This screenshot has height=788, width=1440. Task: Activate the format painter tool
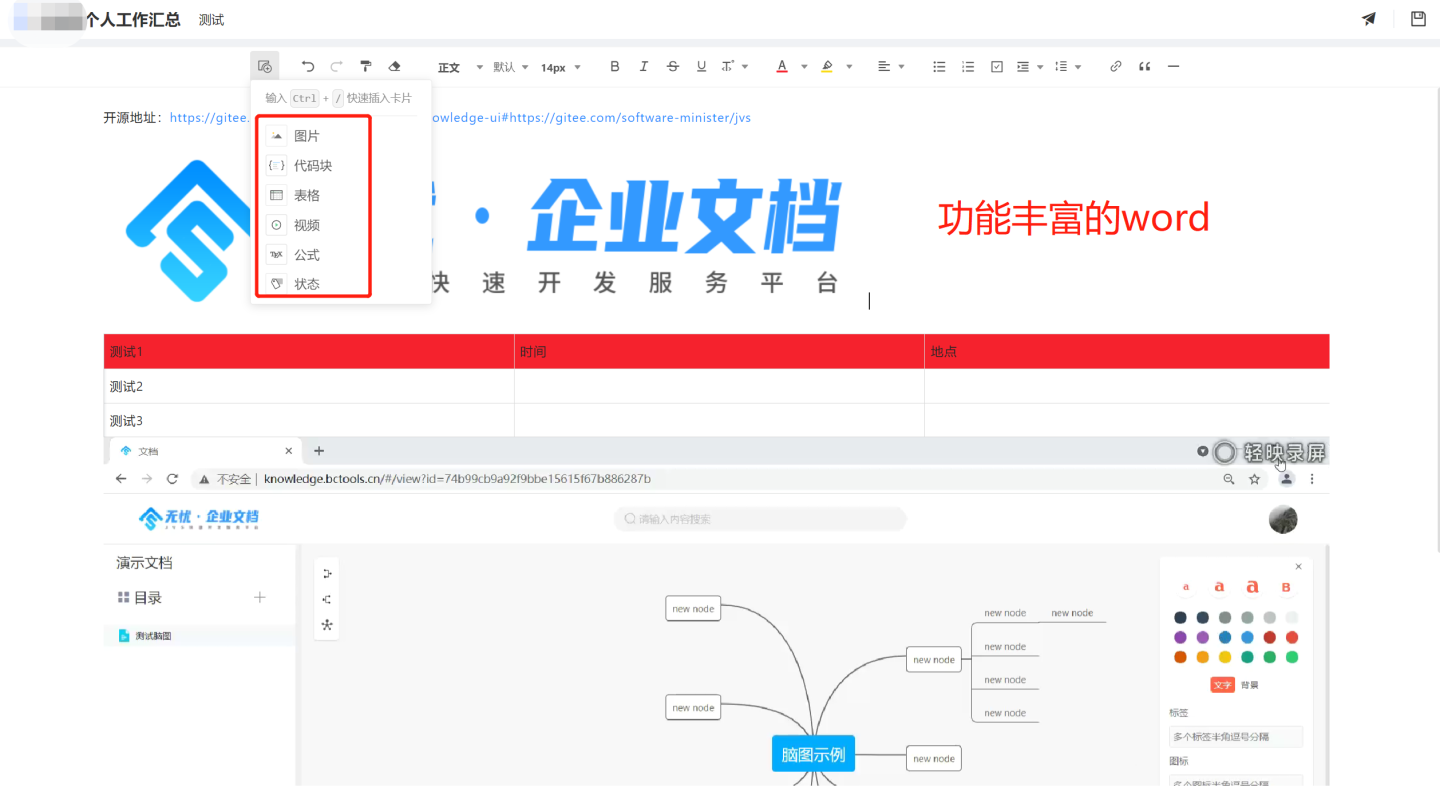[366, 67]
